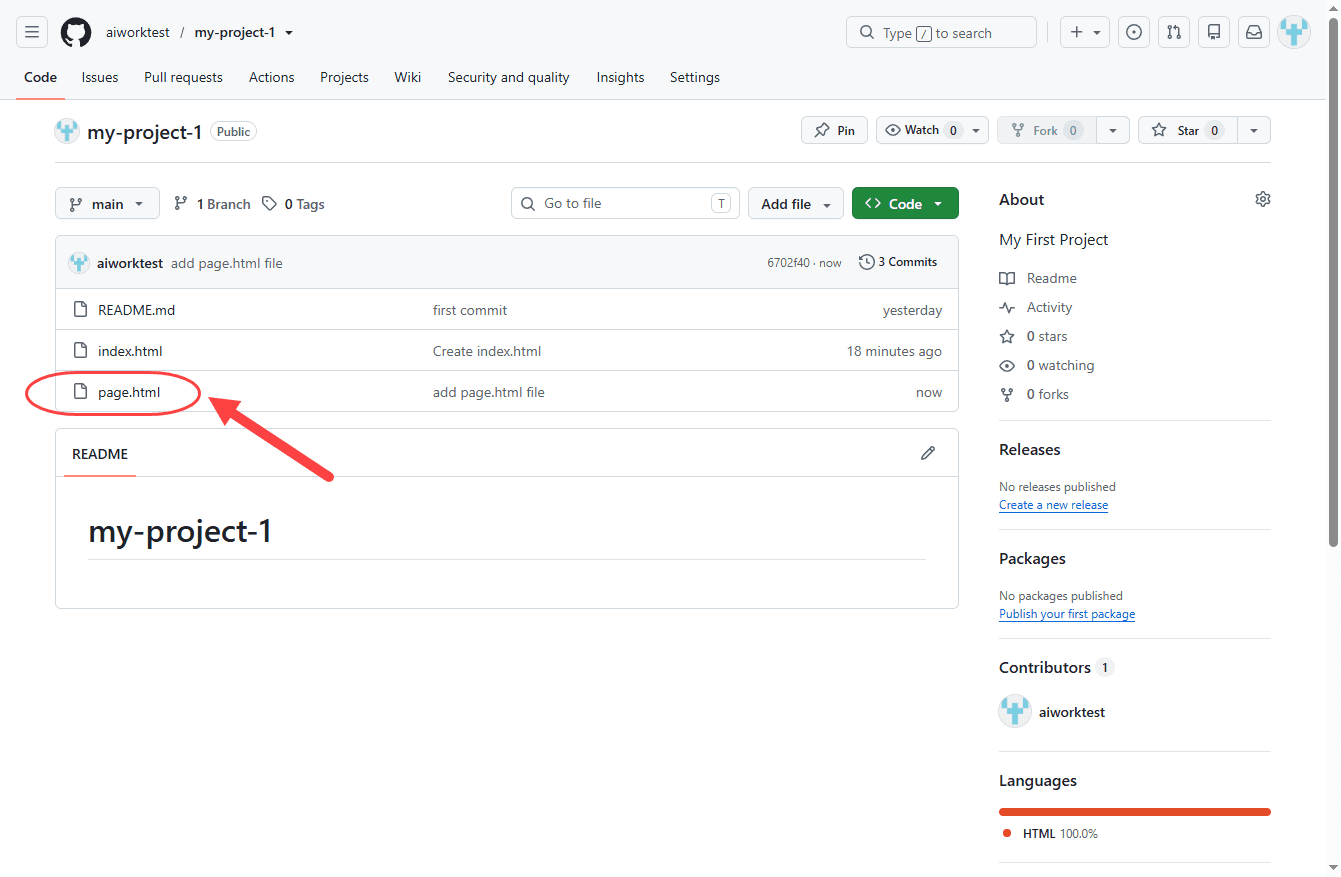1341x877 pixels.
Task: Expand the Add file dropdown
Action: tap(796, 203)
